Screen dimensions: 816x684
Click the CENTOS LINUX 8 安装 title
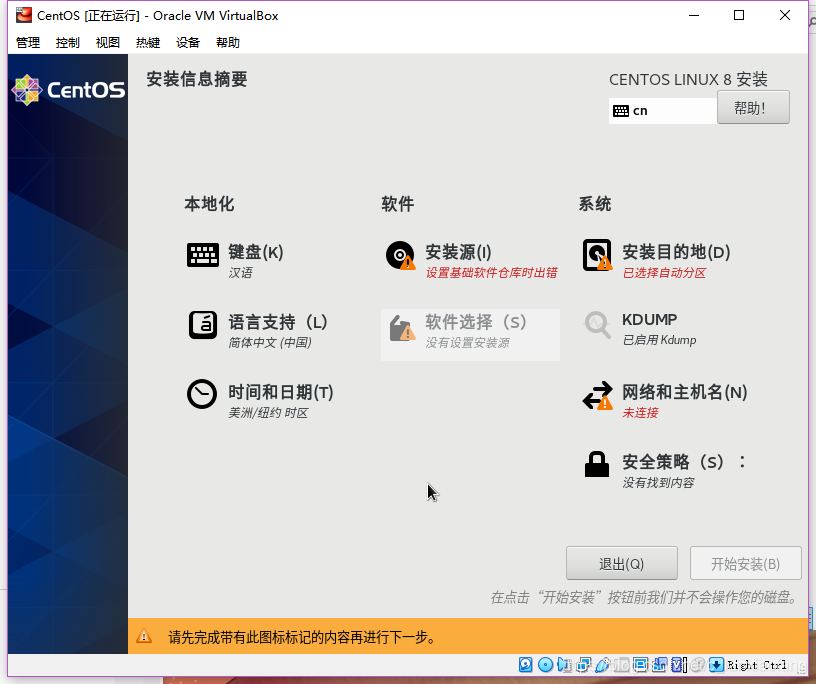tap(688, 80)
